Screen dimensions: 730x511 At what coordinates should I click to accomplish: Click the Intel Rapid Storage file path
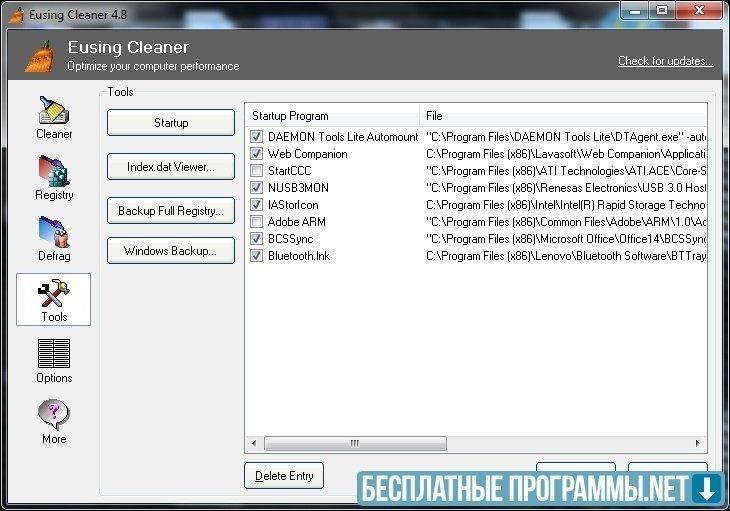pyautogui.click(x=566, y=205)
